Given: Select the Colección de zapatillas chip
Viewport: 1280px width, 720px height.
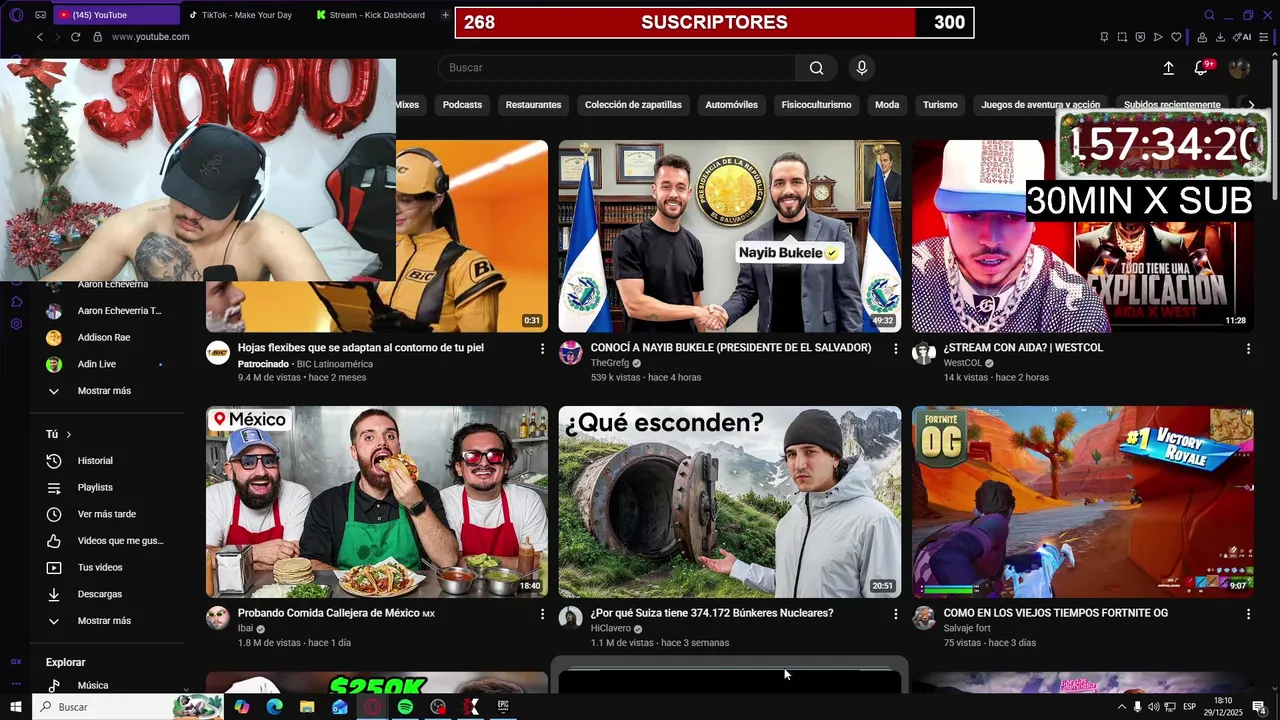Looking at the screenshot, I should 633,105.
